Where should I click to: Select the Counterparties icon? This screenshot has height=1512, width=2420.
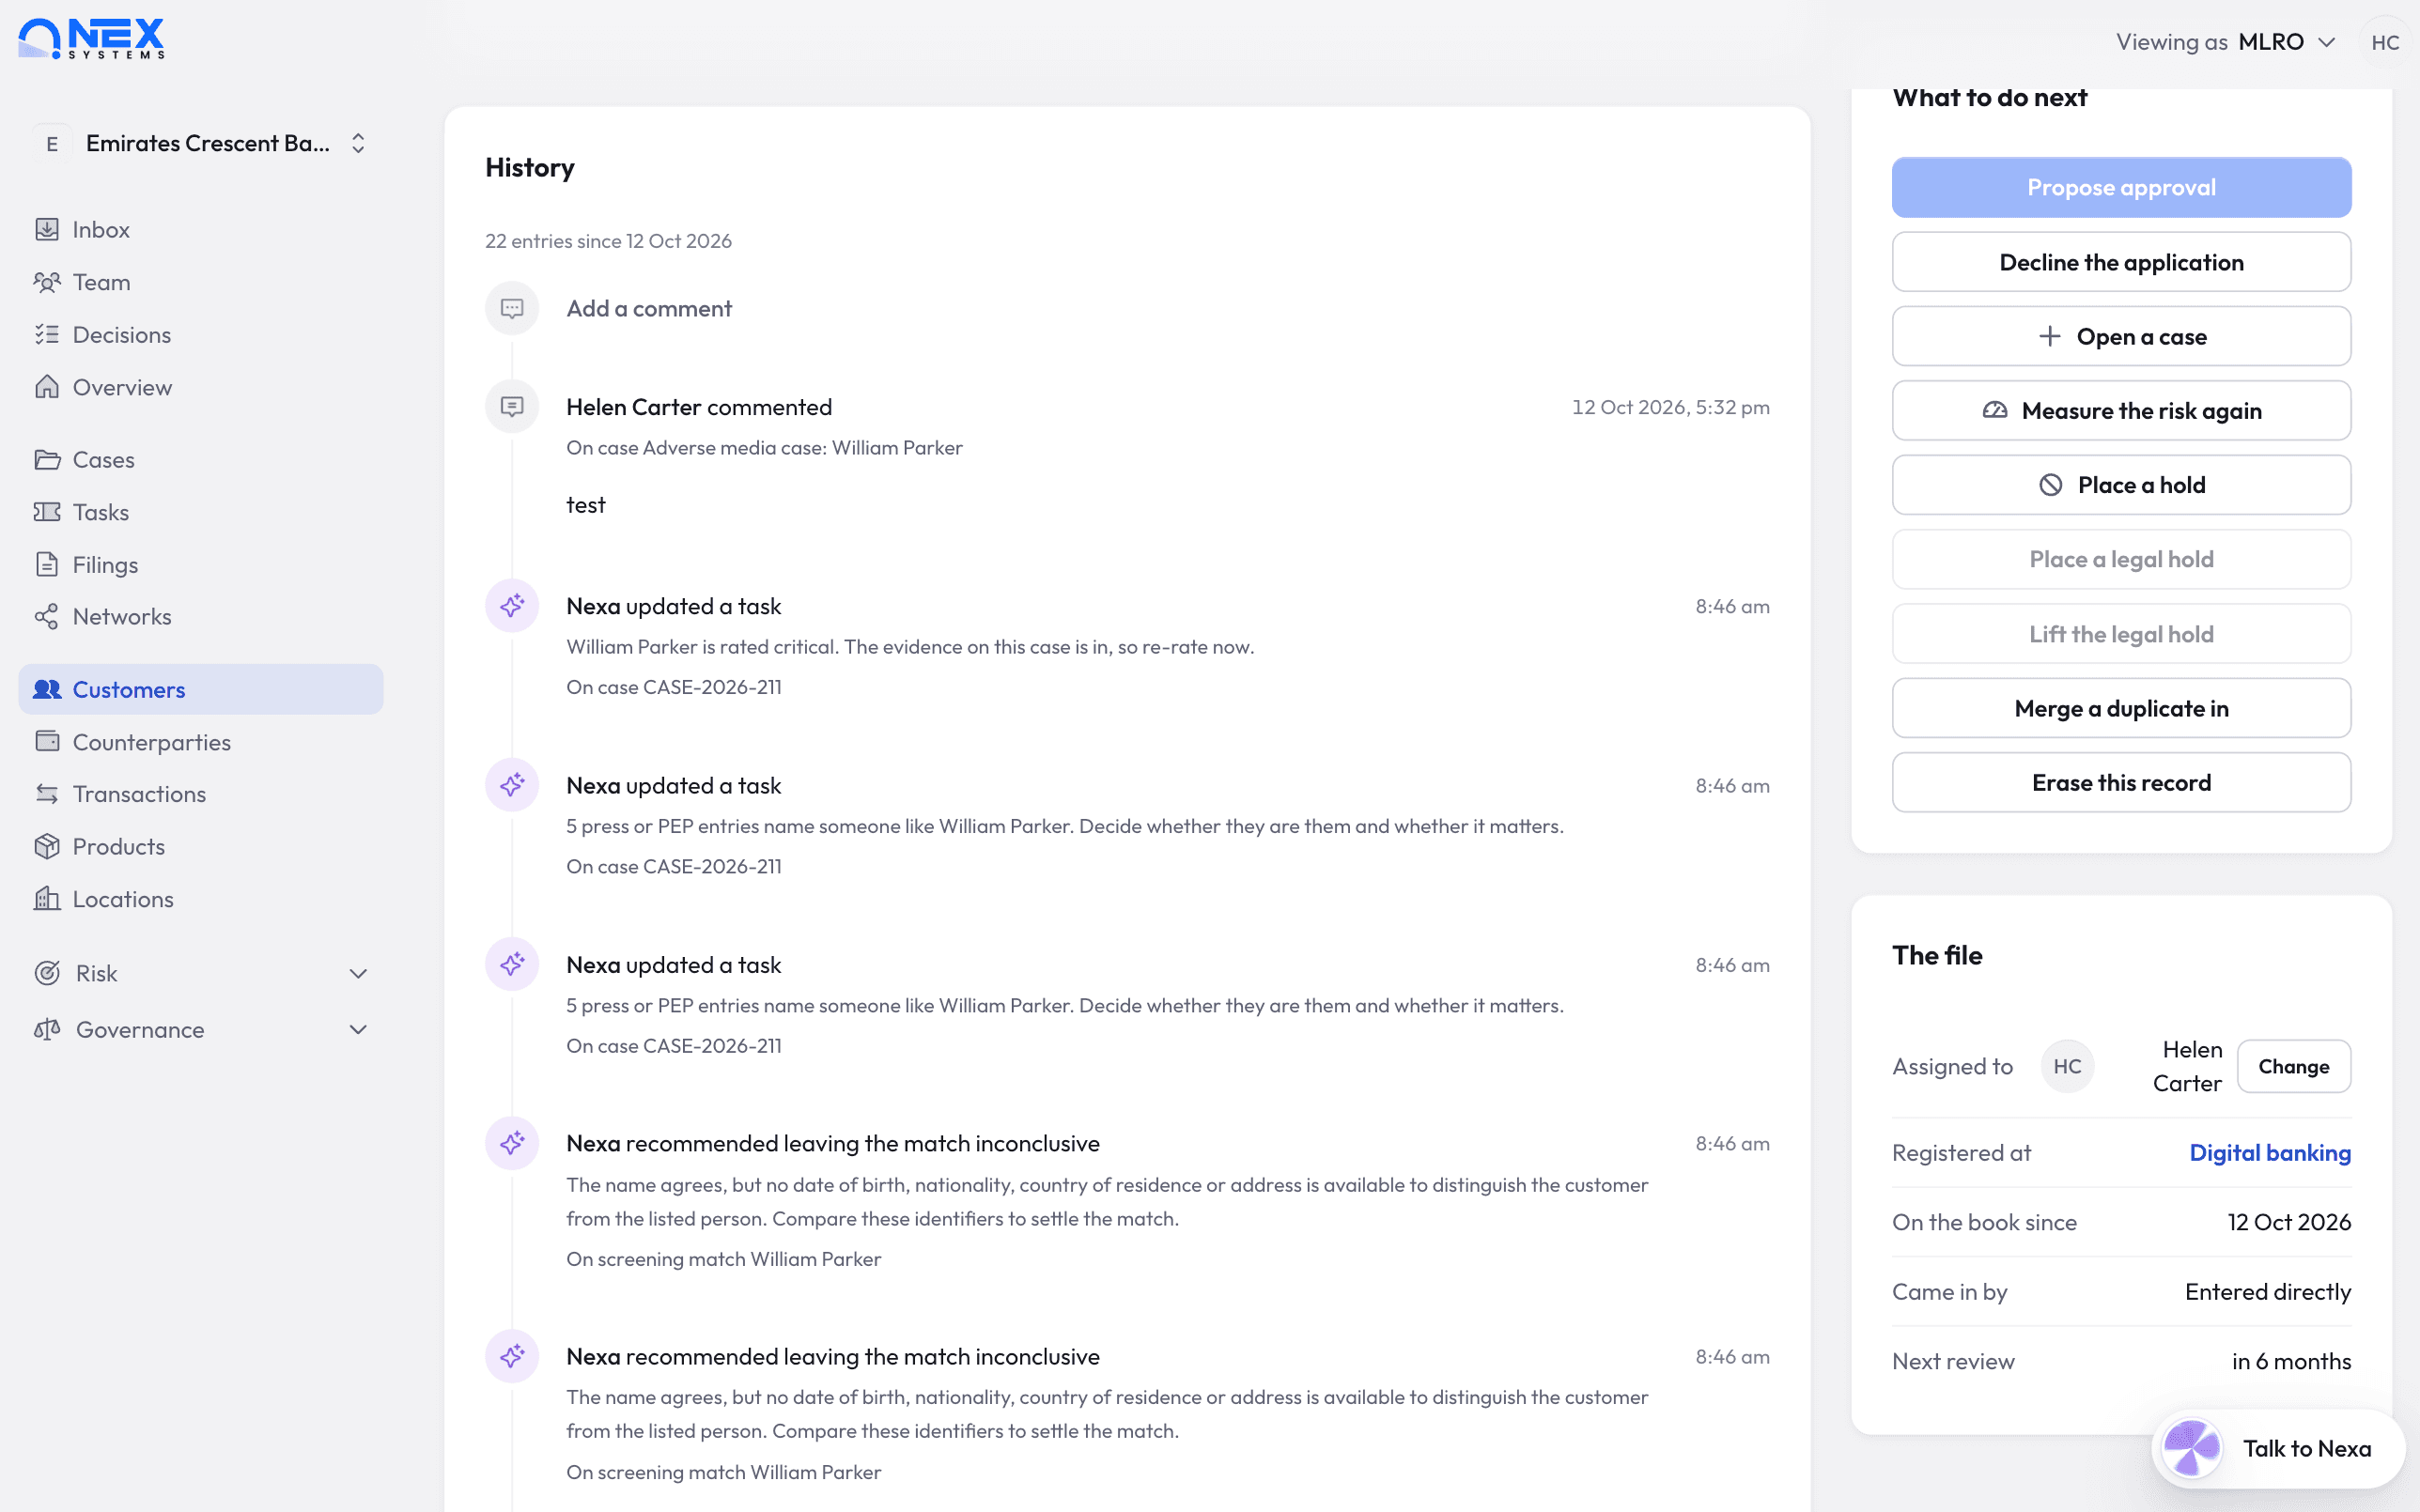47,741
